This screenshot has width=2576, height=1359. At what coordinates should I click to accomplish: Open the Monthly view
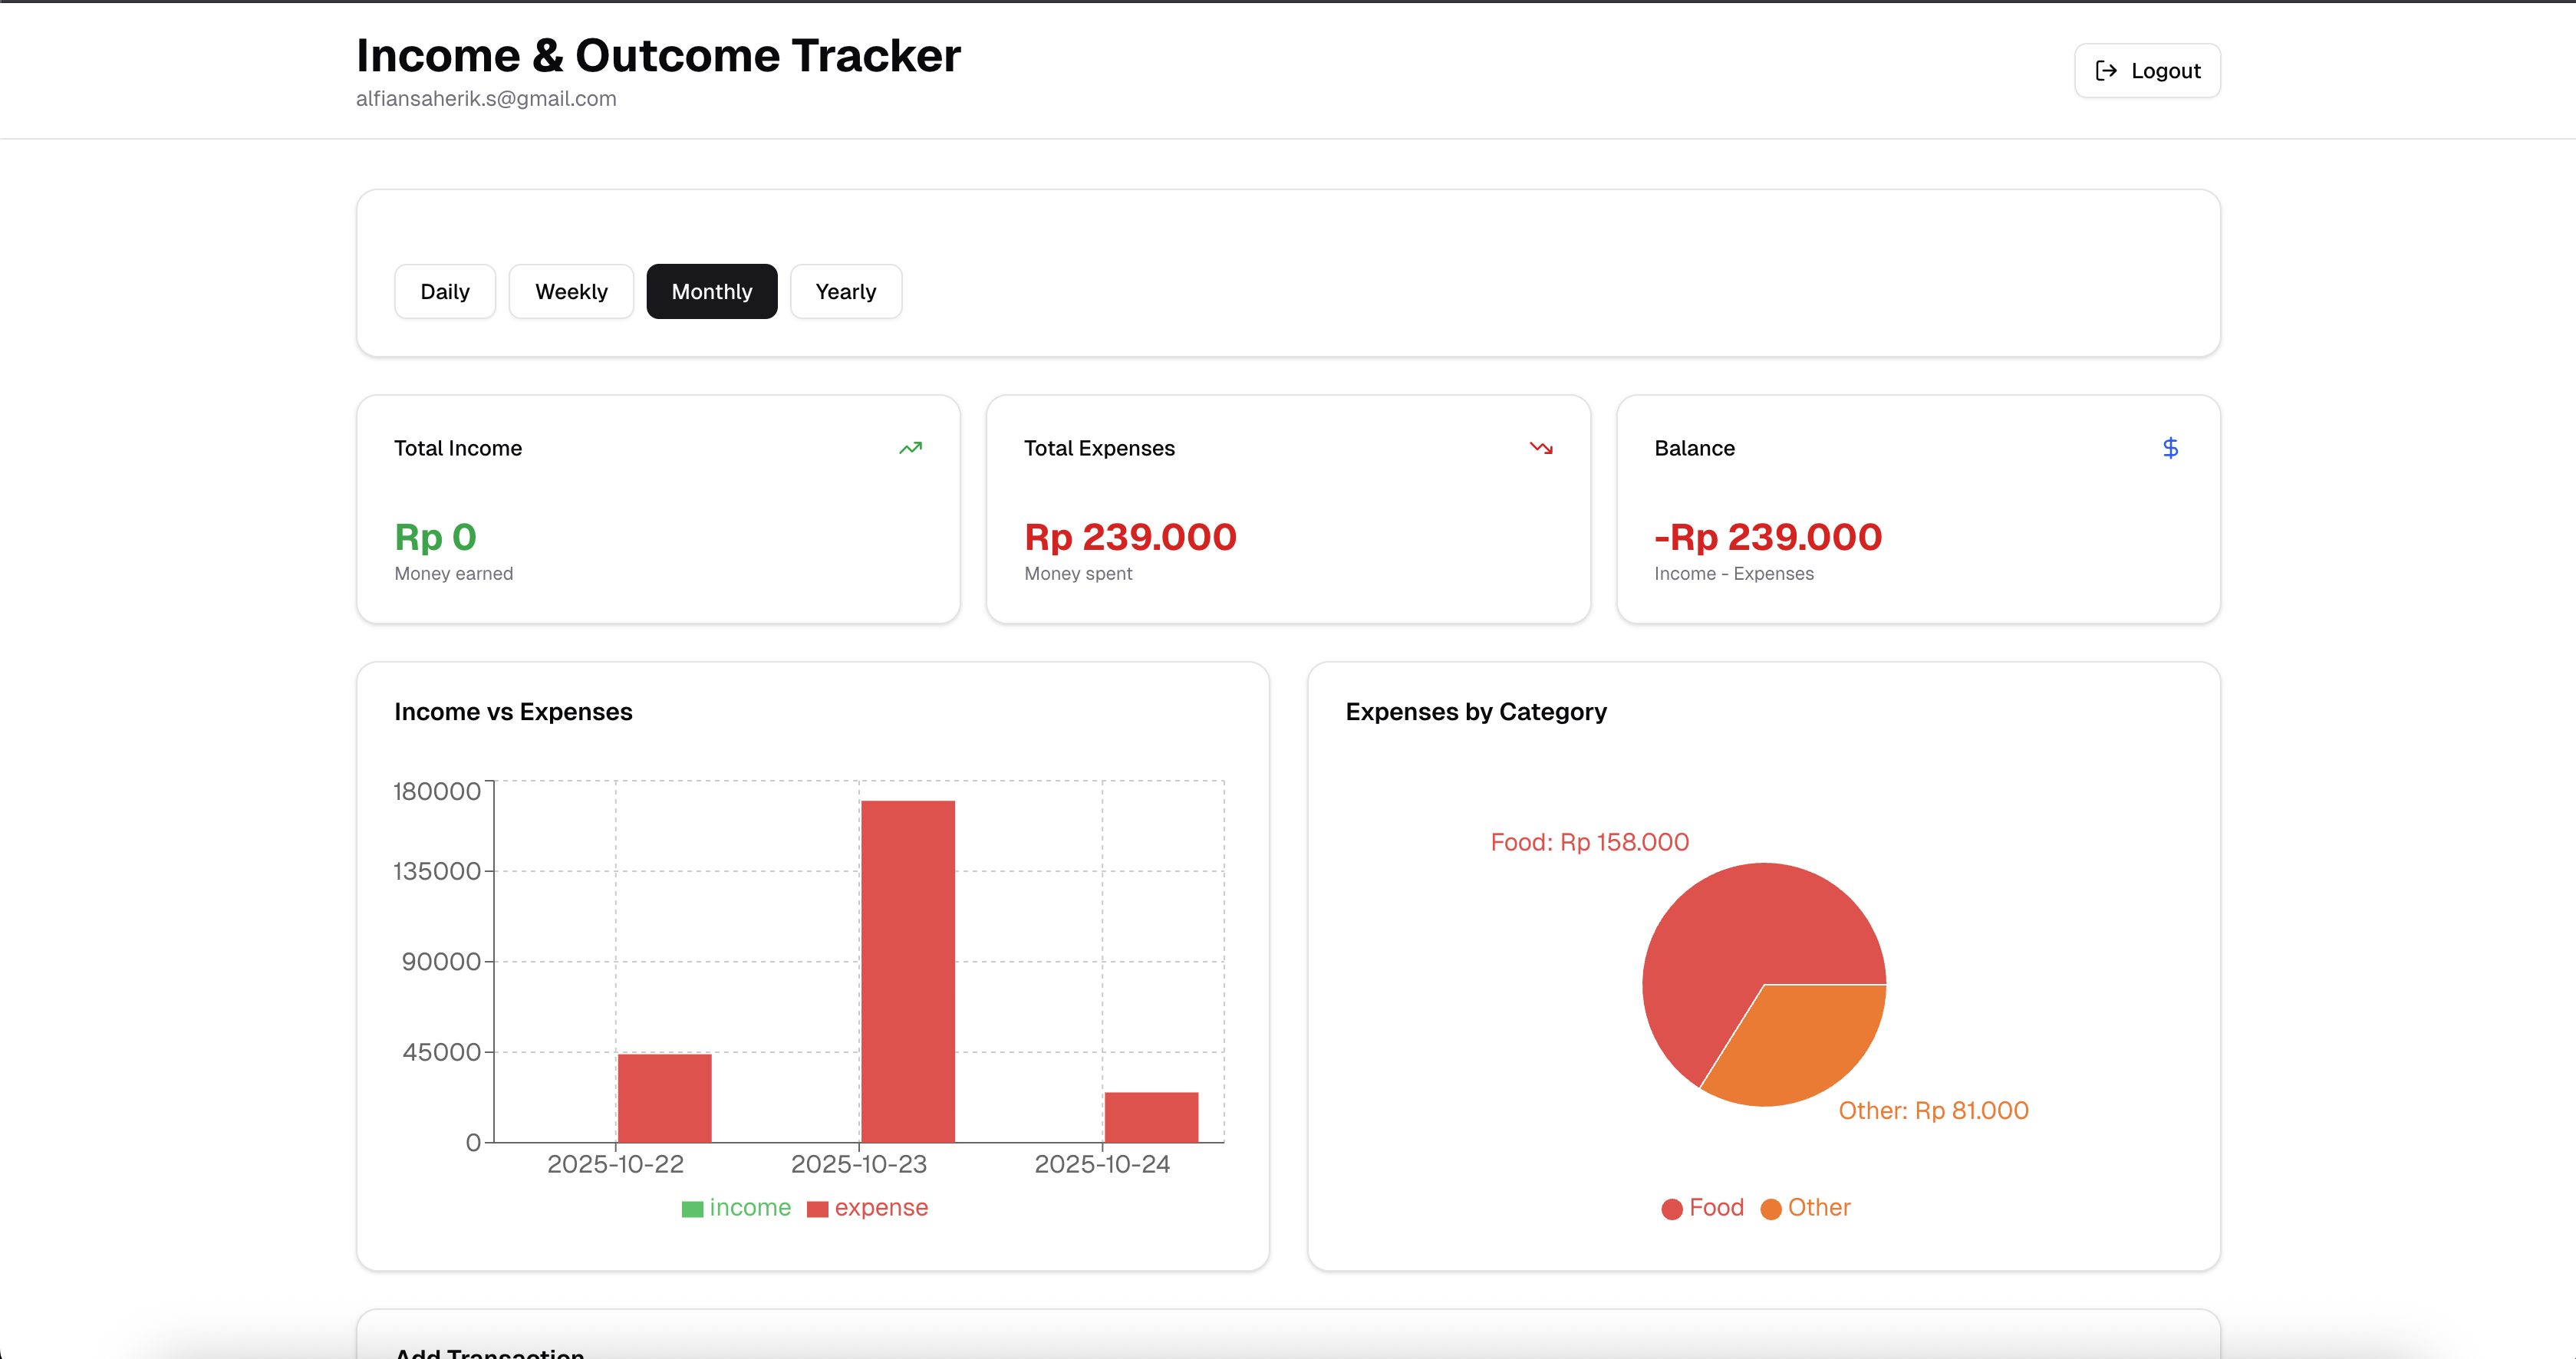711,291
